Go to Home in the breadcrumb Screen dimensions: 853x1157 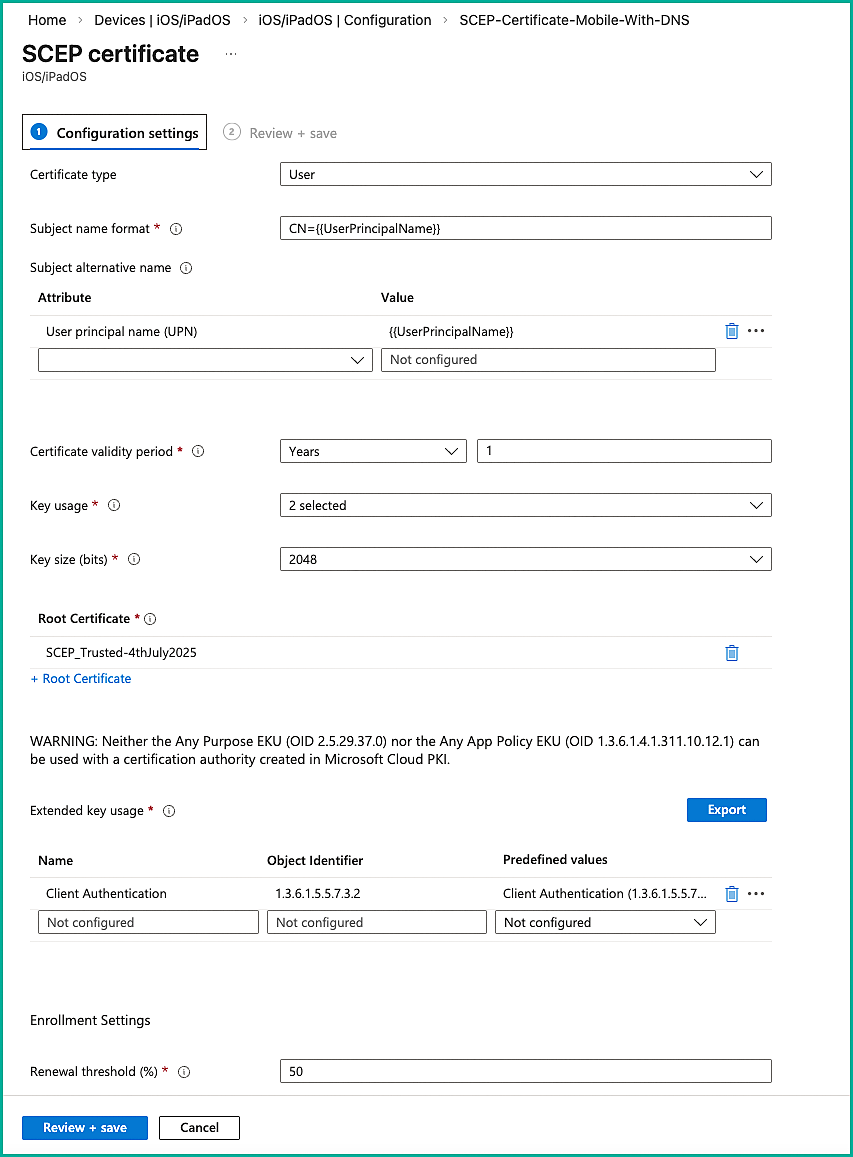(x=47, y=20)
